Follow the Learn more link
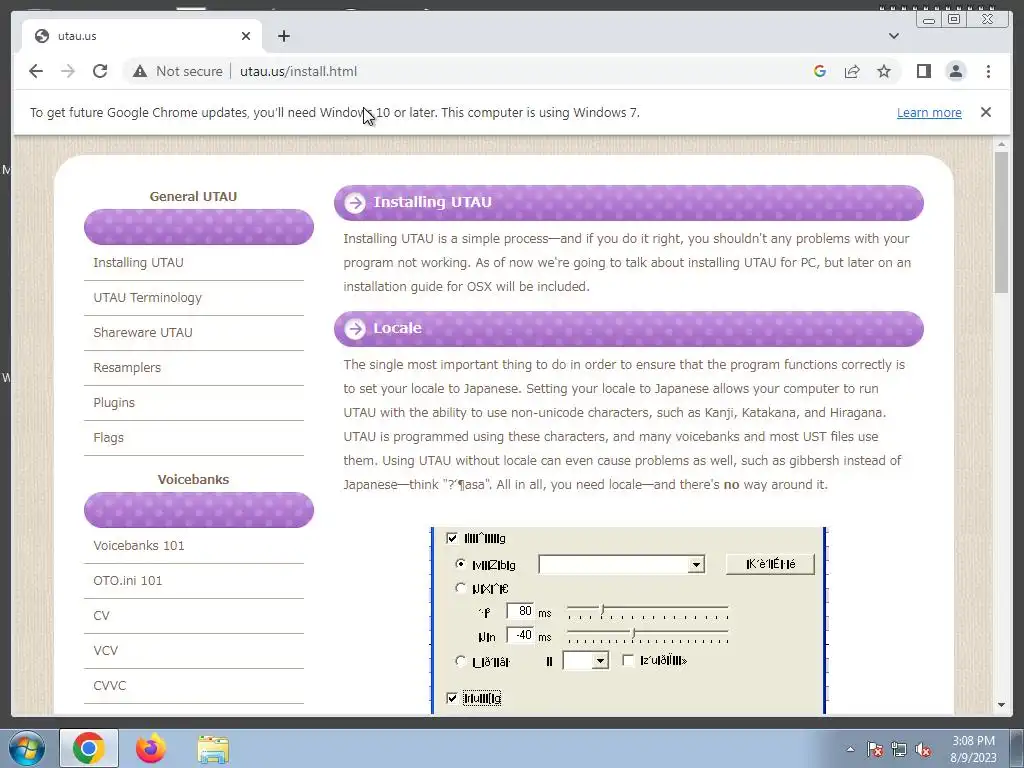 929,112
